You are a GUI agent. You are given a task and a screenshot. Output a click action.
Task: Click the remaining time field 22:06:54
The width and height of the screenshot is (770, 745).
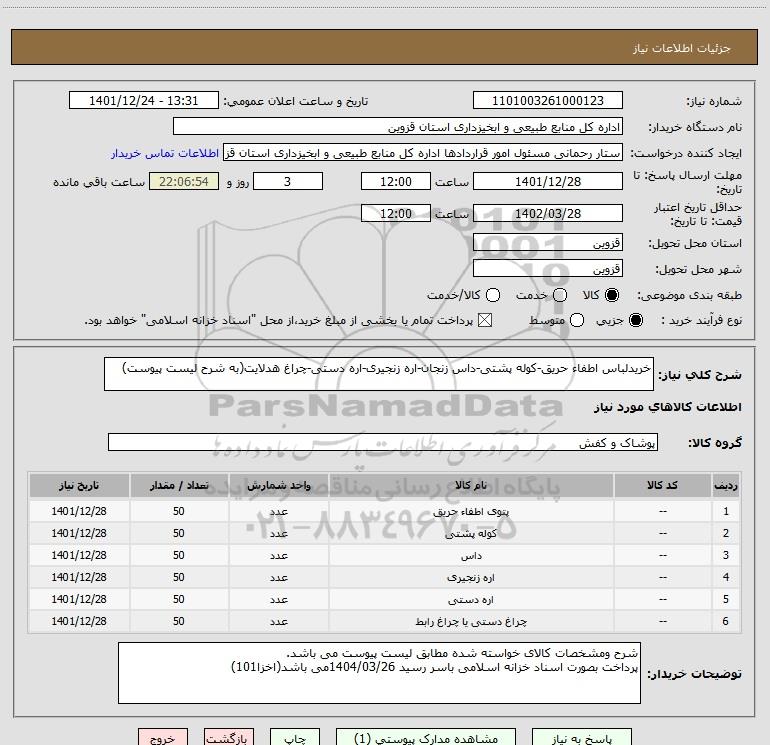click(184, 181)
